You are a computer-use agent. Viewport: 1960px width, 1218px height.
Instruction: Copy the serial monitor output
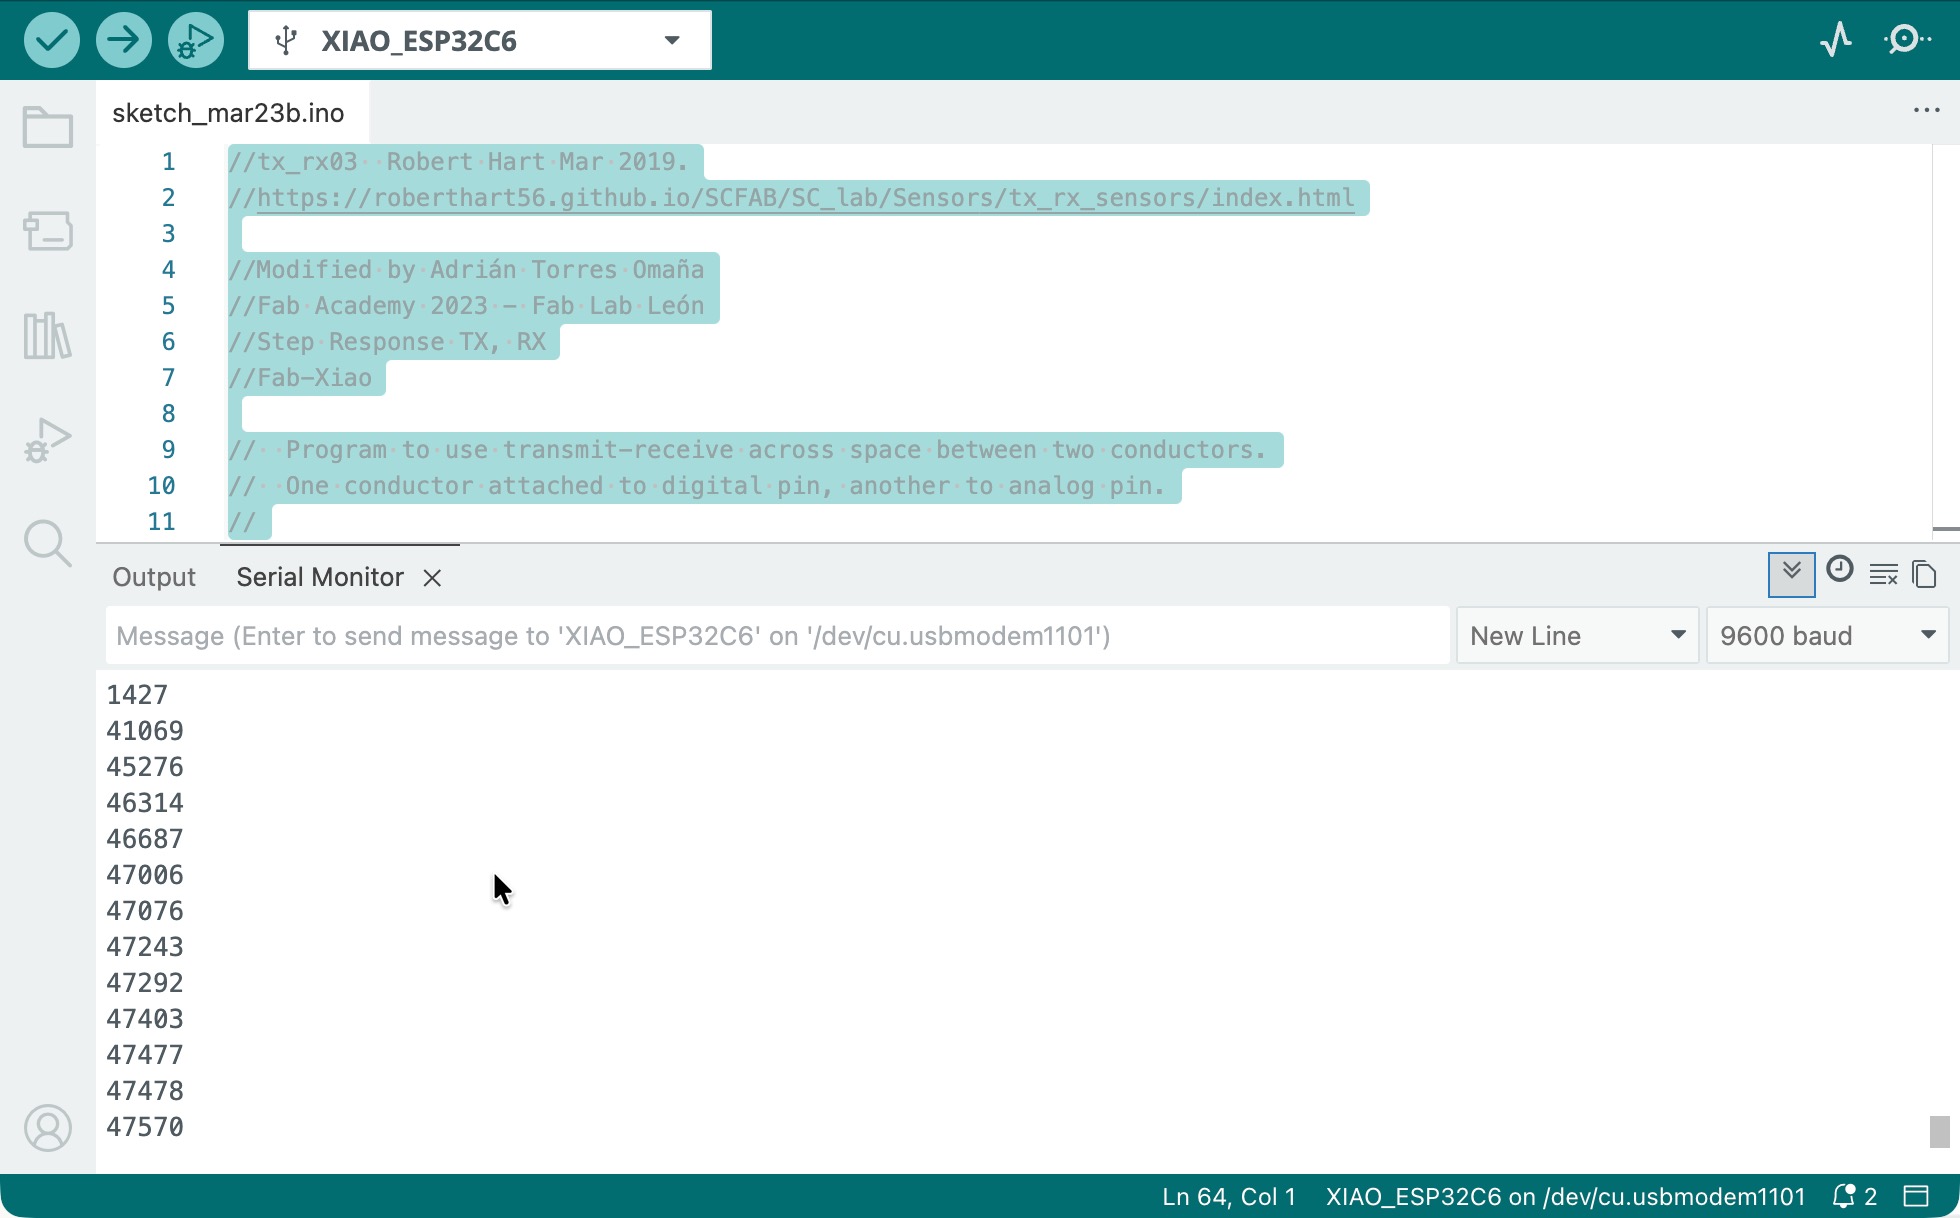pyautogui.click(x=1925, y=574)
